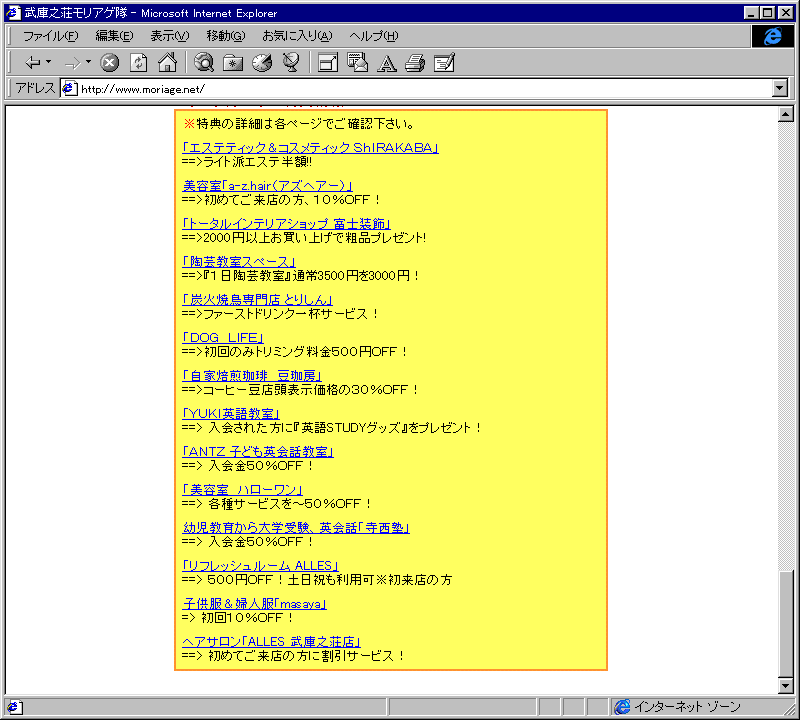Open the 自家焙煎珈琲 豆珈房 link
Viewport: 800px width, 720px height.
point(252,376)
